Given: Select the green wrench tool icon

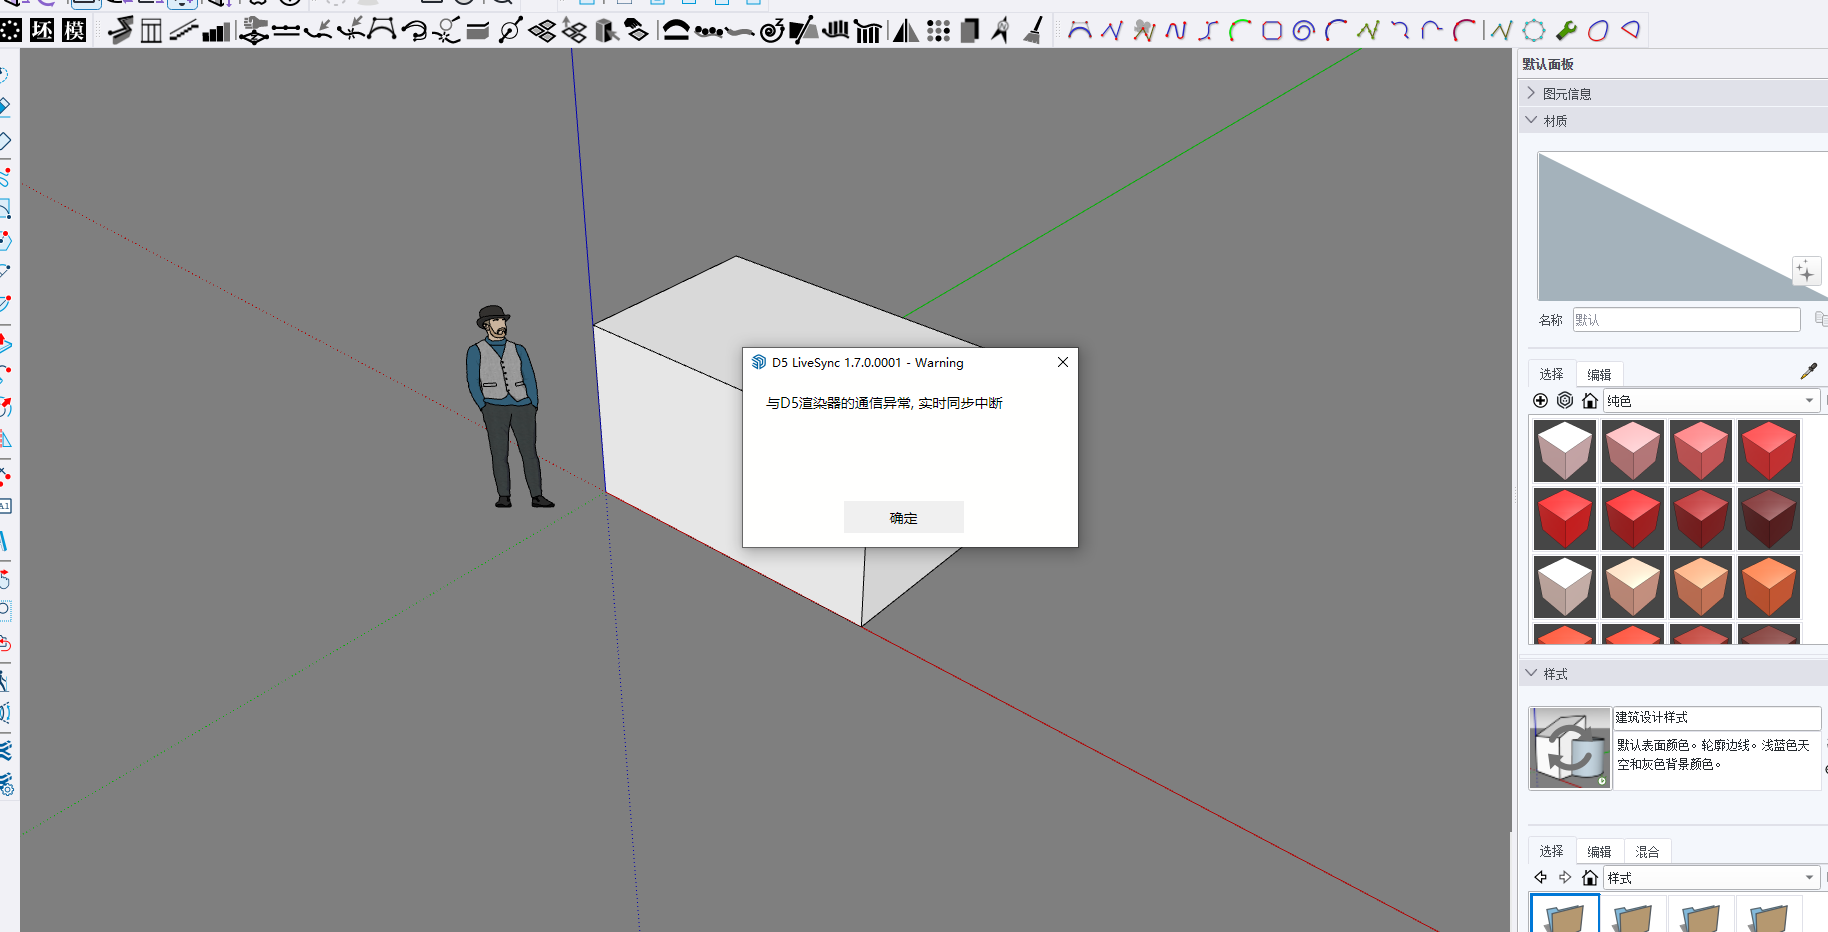Looking at the screenshot, I should click(1566, 30).
